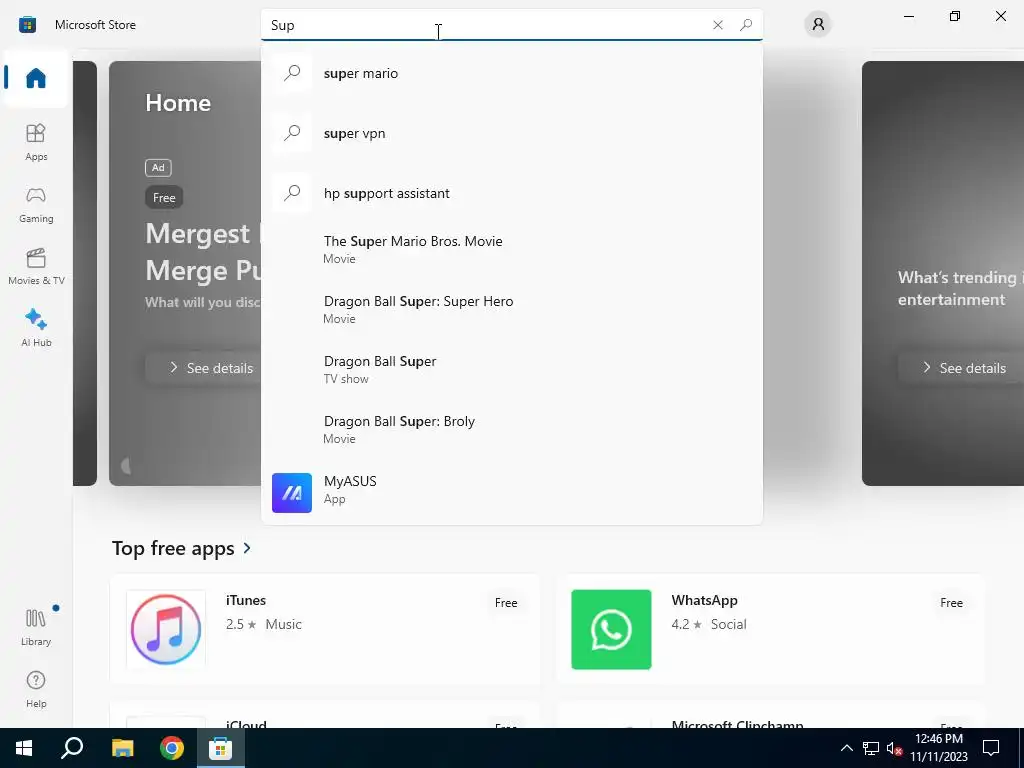Open Dragon Ball Super TV show result
The image size is (1024, 768).
pos(511,370)
